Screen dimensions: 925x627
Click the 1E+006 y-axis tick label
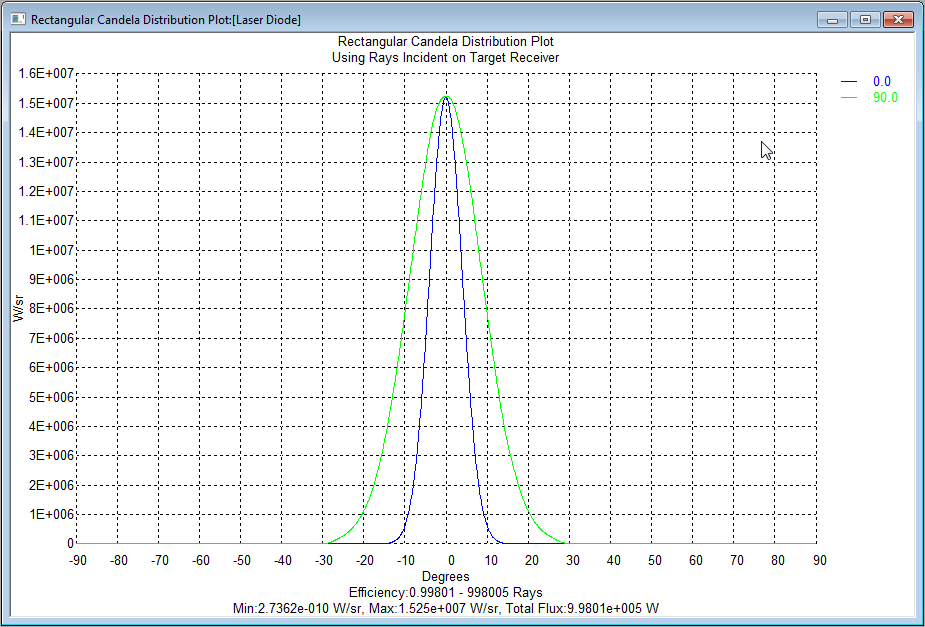[x=51, y=514]
